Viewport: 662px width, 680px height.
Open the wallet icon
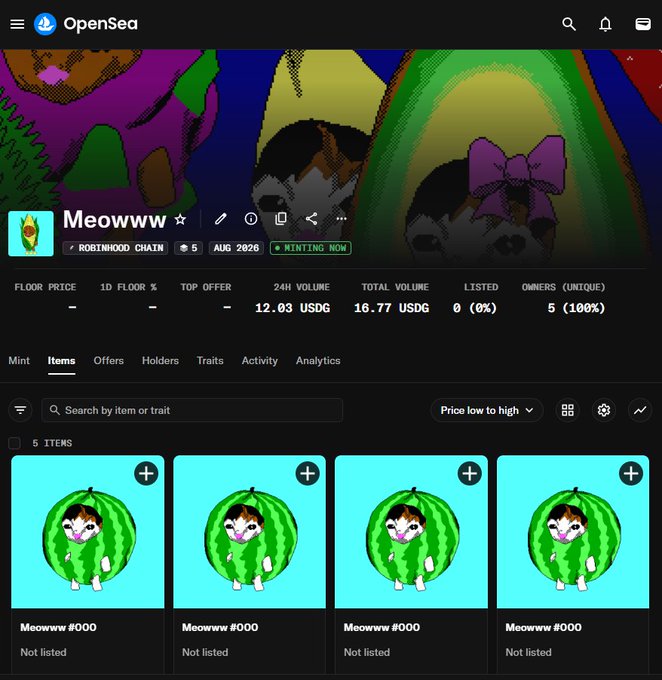[642, 24]
